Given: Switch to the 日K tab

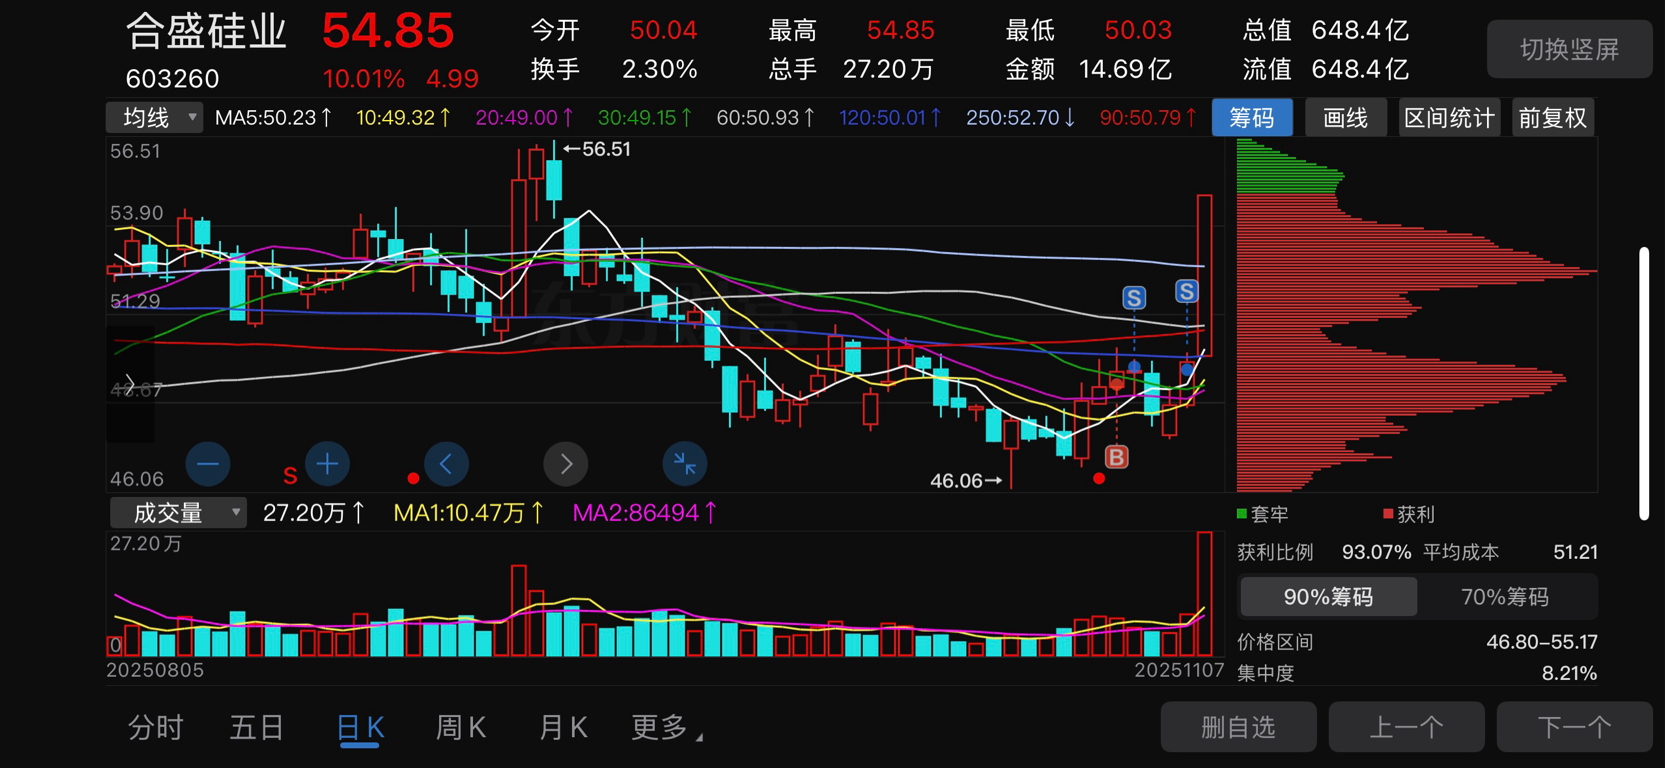Looking at the screenshot, I should click(360, 728).
